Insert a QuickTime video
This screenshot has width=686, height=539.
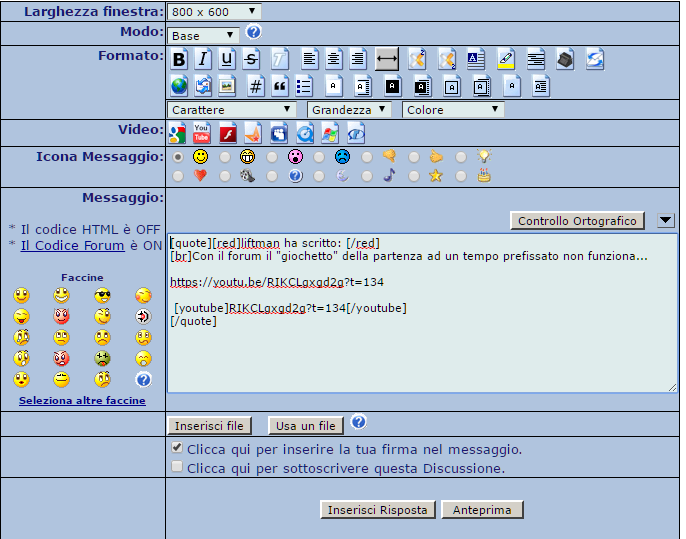tap(304, 133)
